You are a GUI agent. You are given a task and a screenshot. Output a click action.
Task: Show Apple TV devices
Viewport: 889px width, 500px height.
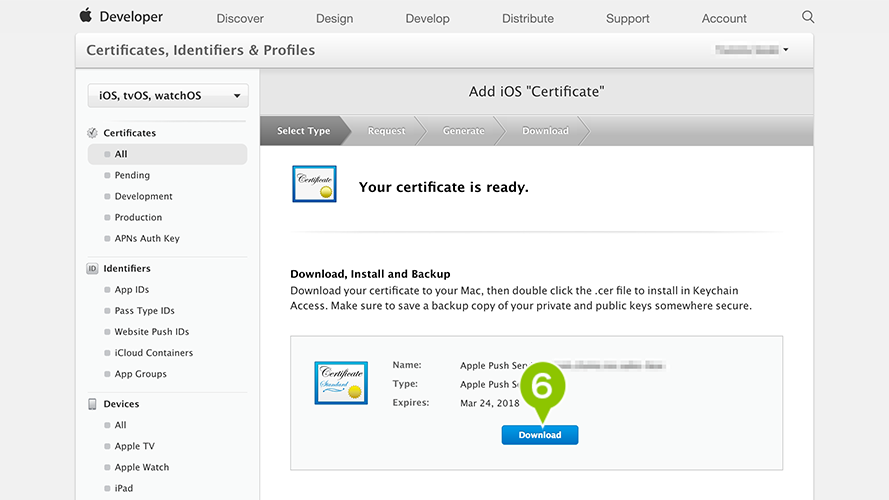click(x=134, y=446)
